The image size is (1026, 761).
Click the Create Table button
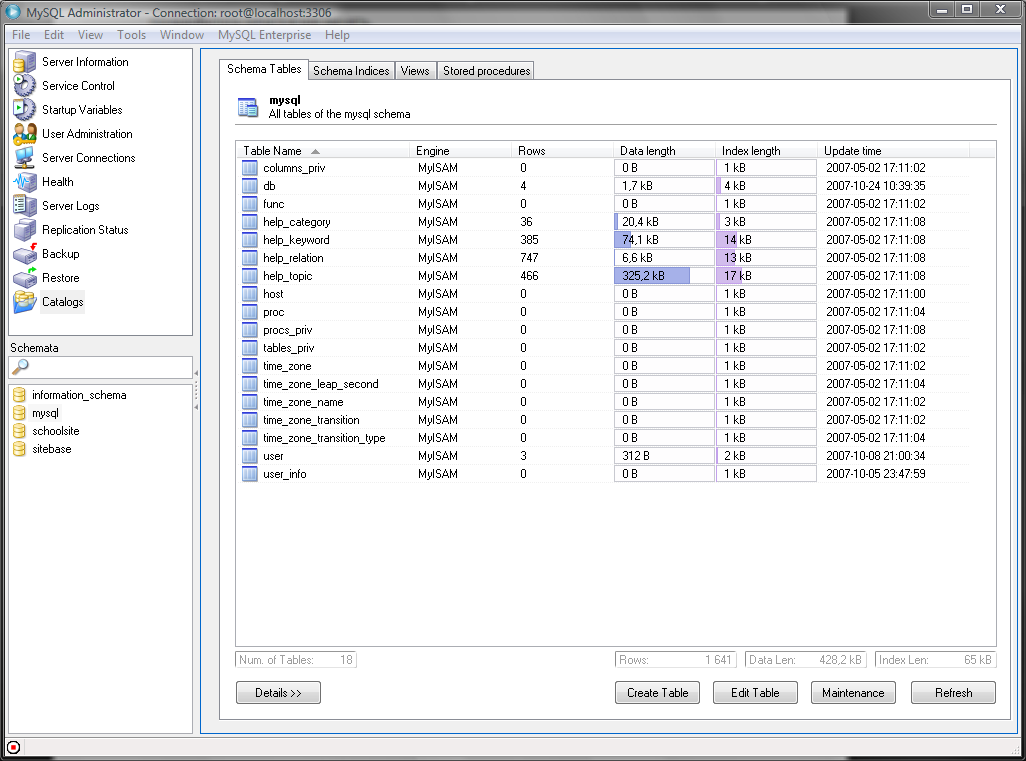pos(657,693)
